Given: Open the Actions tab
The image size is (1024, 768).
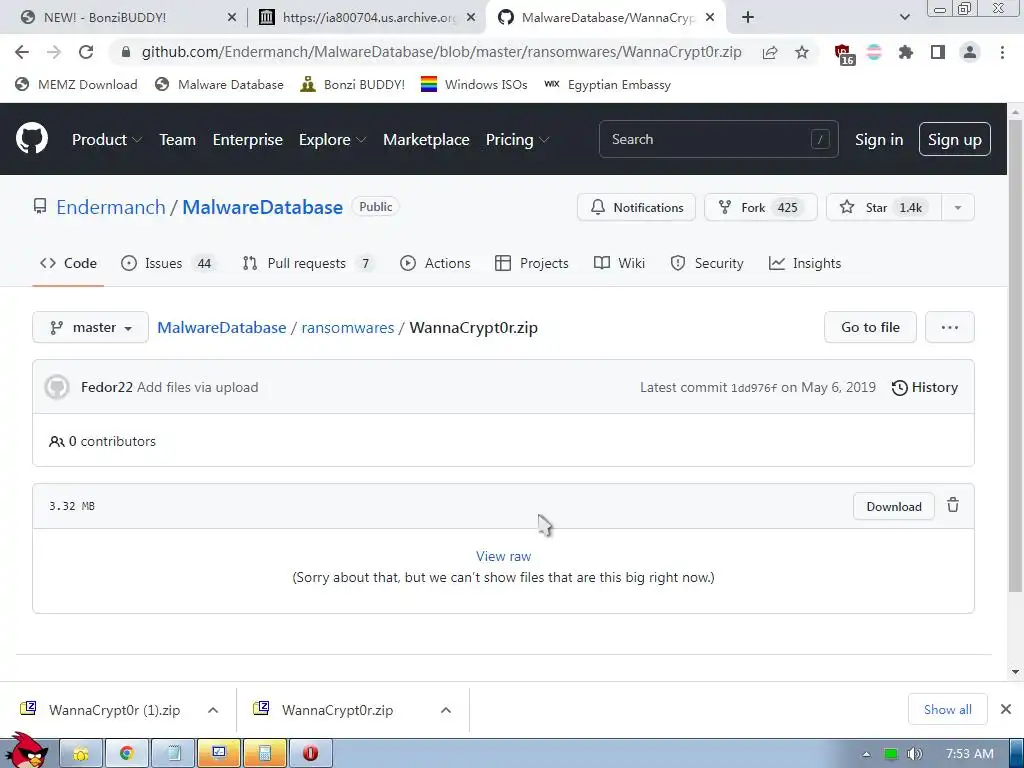Looking at the screenshot, I should [435, 263].
